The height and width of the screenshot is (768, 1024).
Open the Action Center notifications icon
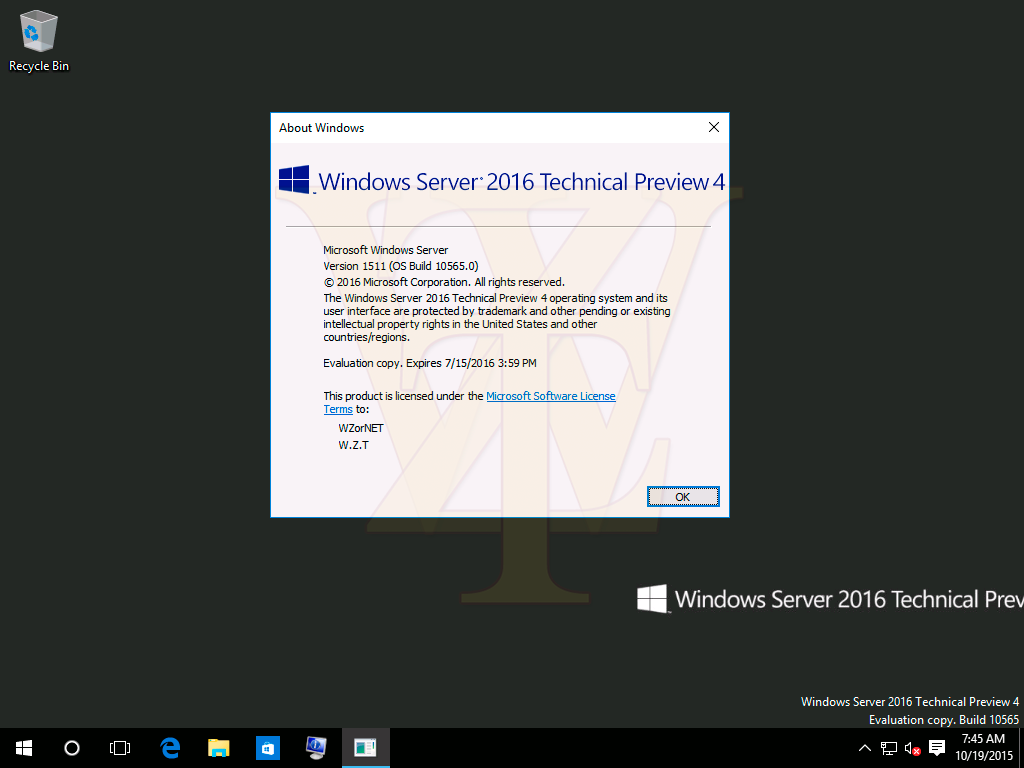click(x=937, y=748)
